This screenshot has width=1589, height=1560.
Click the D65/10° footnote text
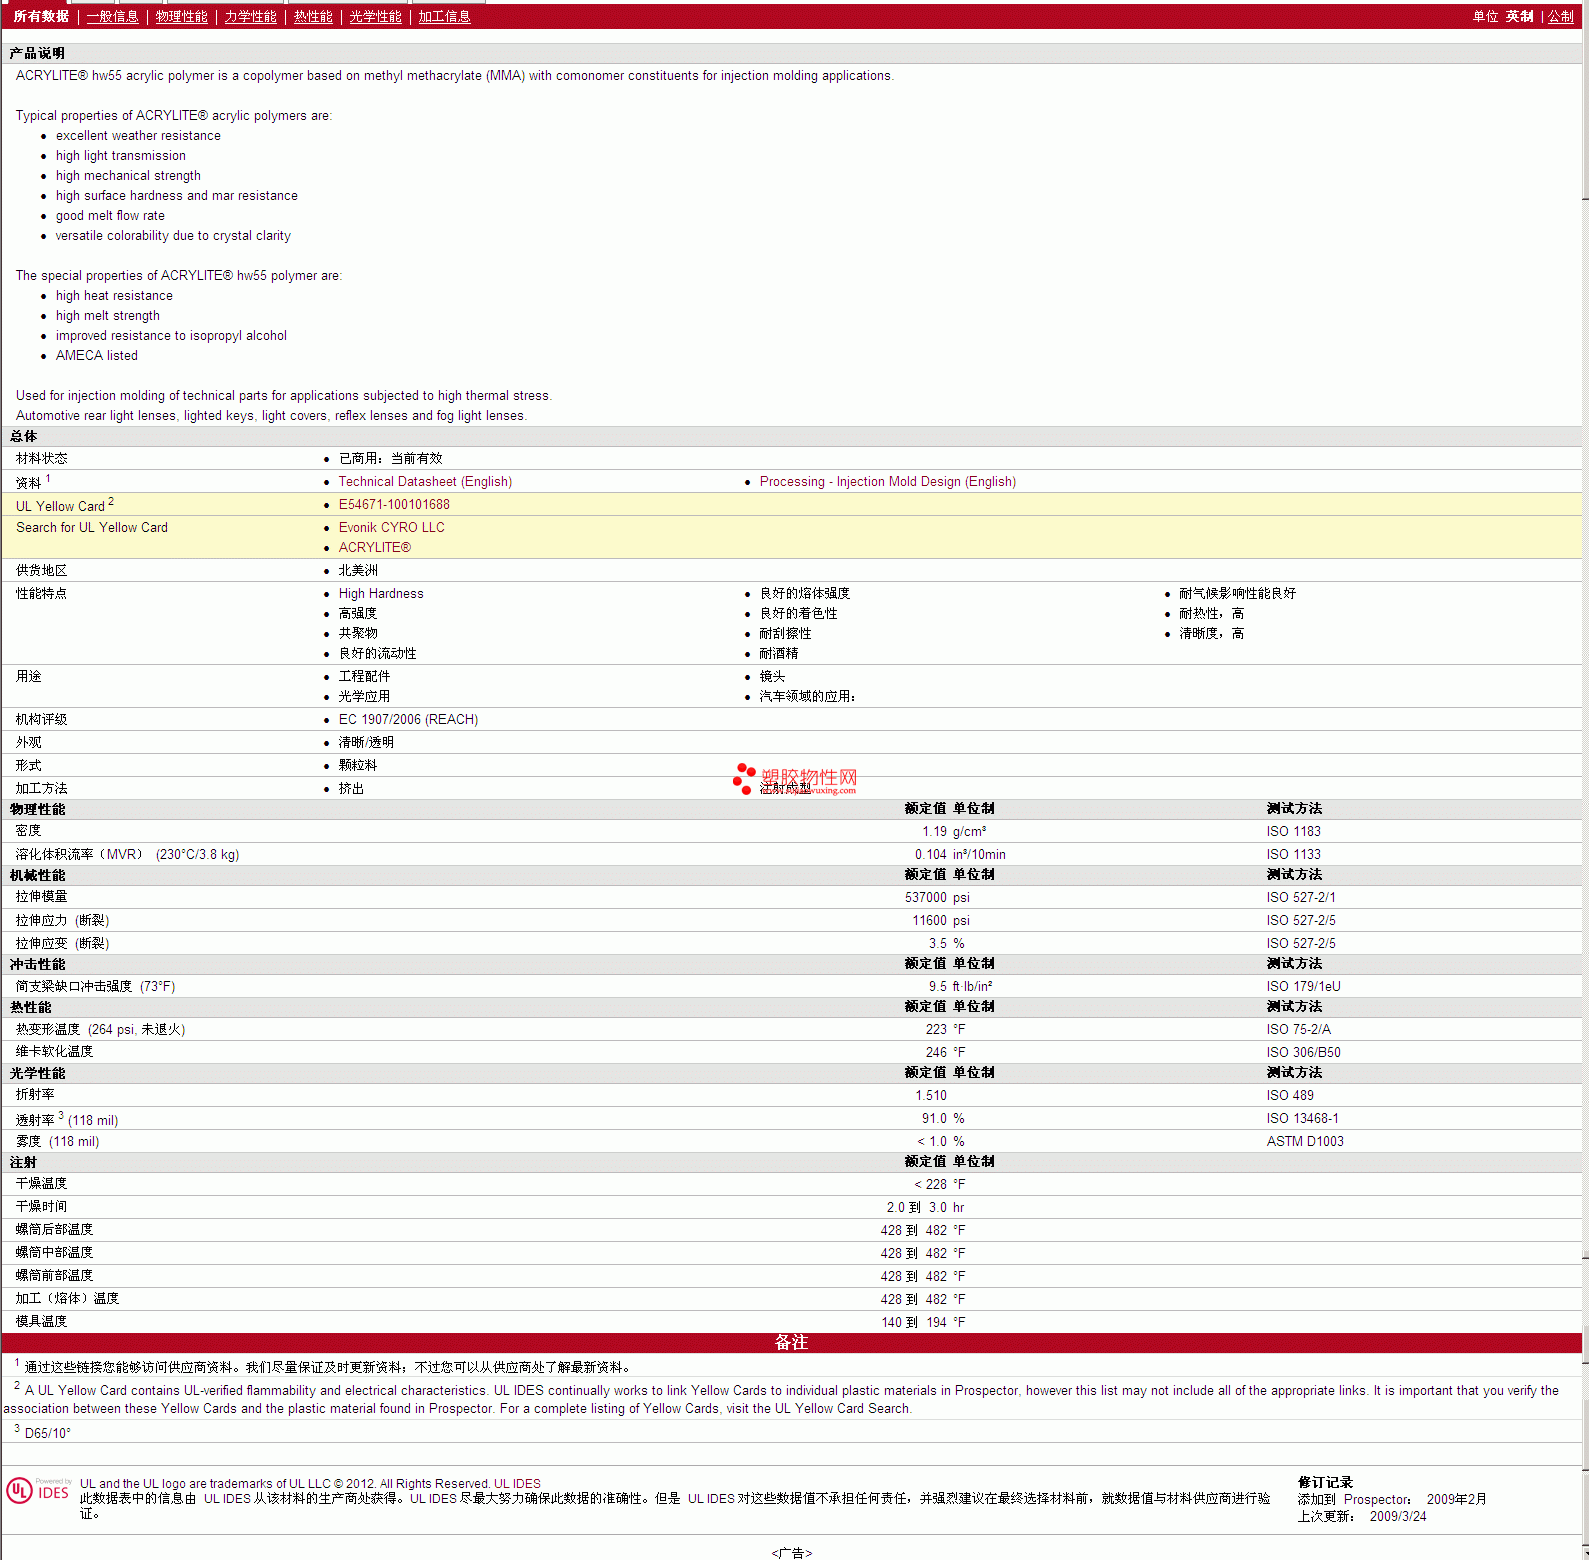pos(47,1433)
